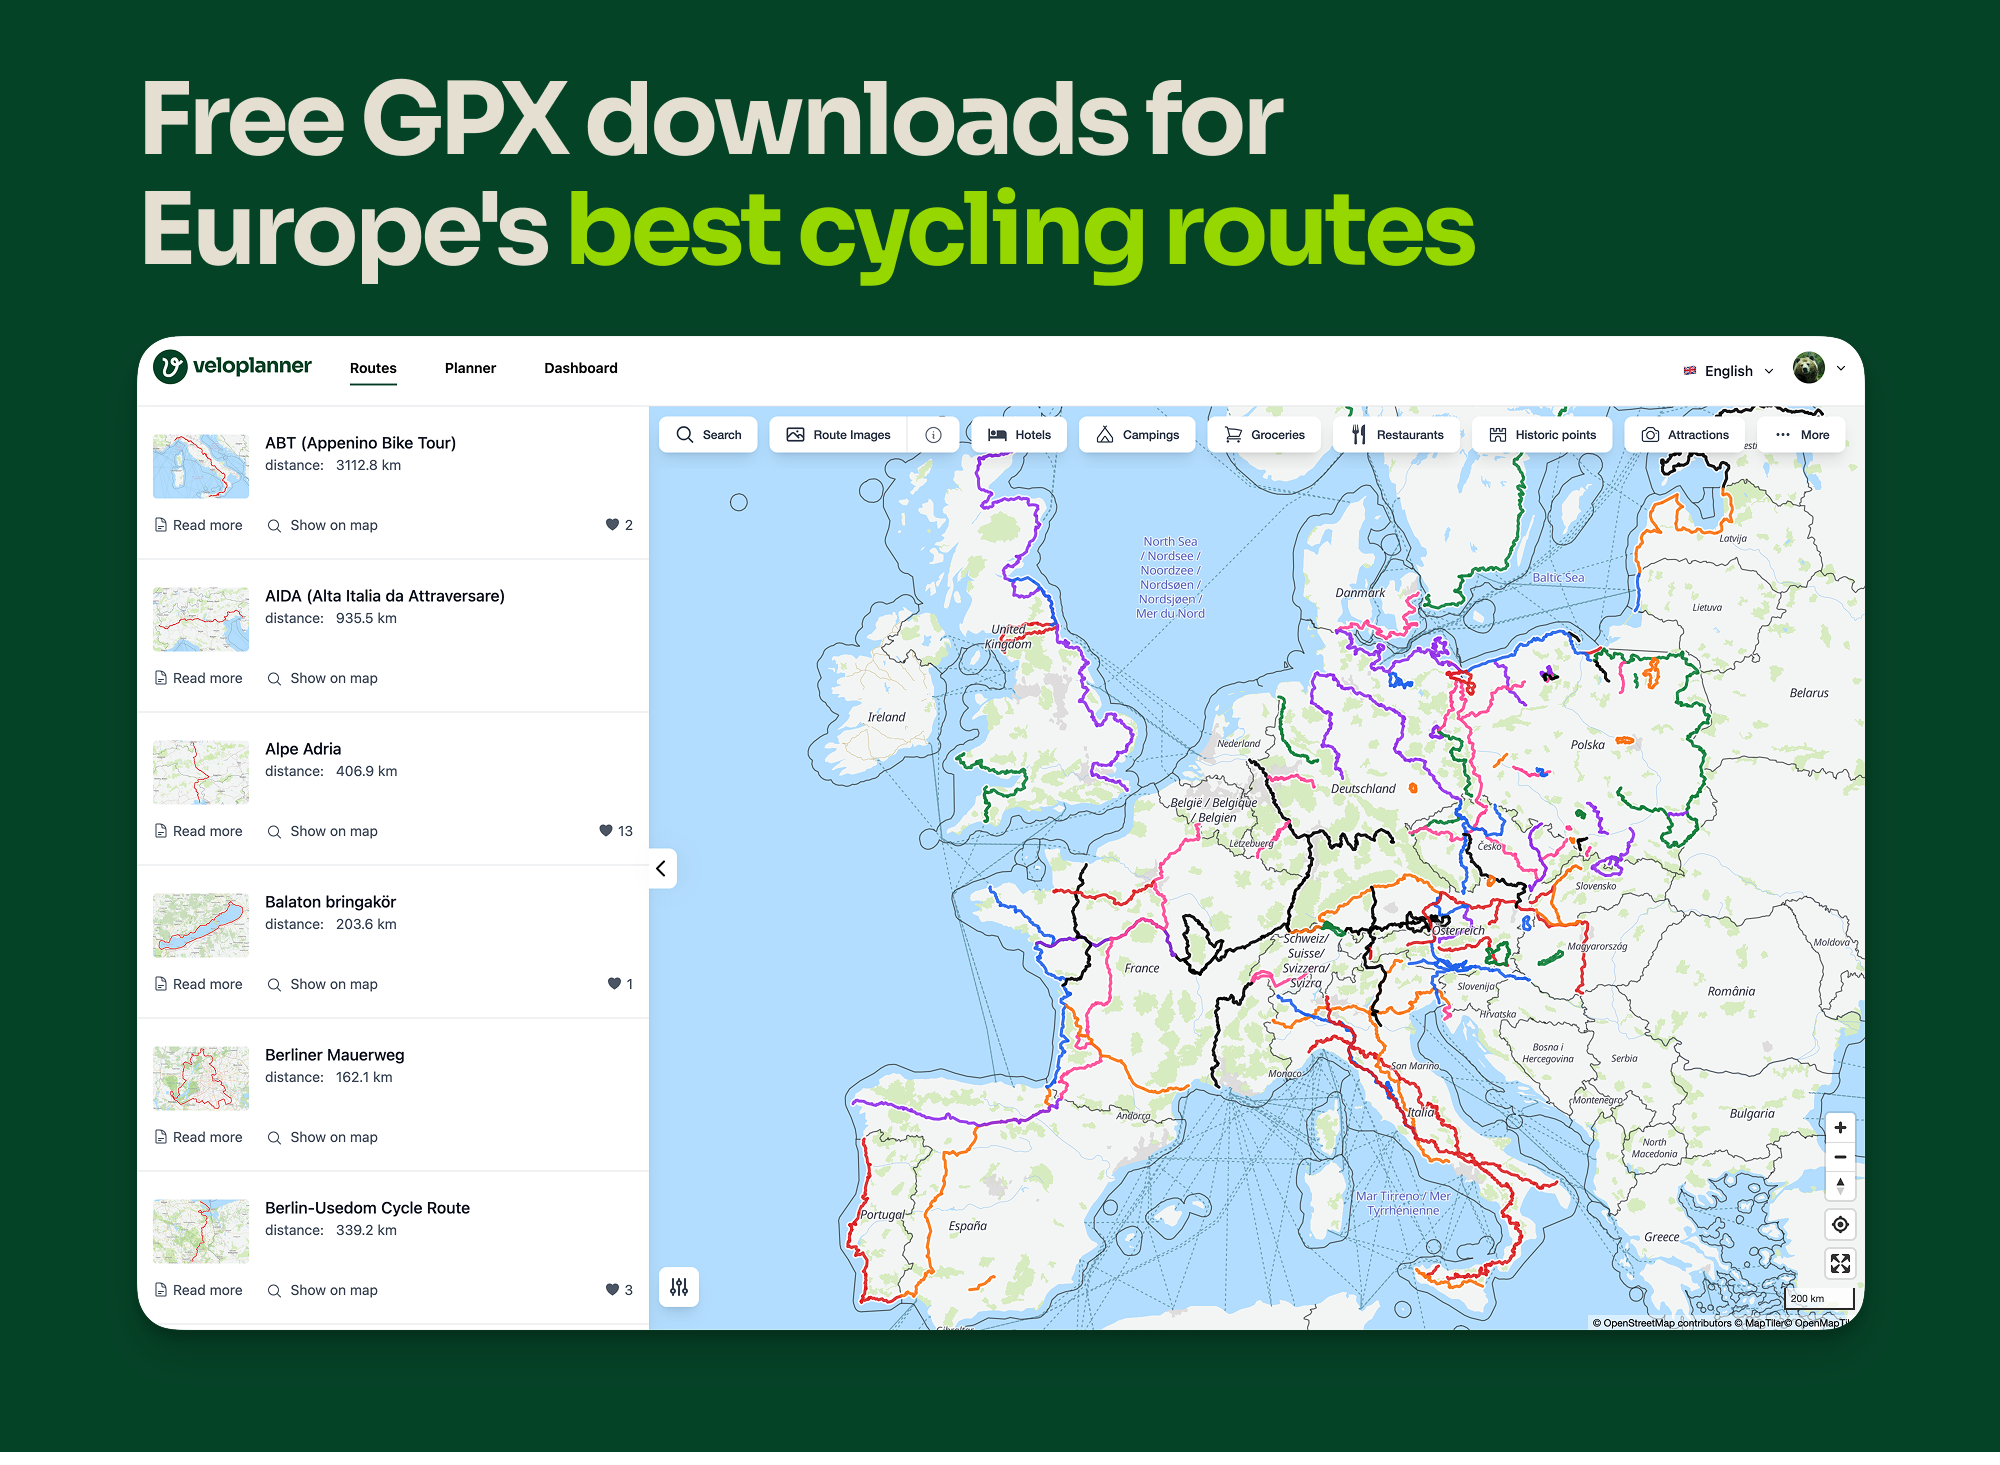Locate my position on the map
2000x1465 pixels.
(x=1840, y=1225)
